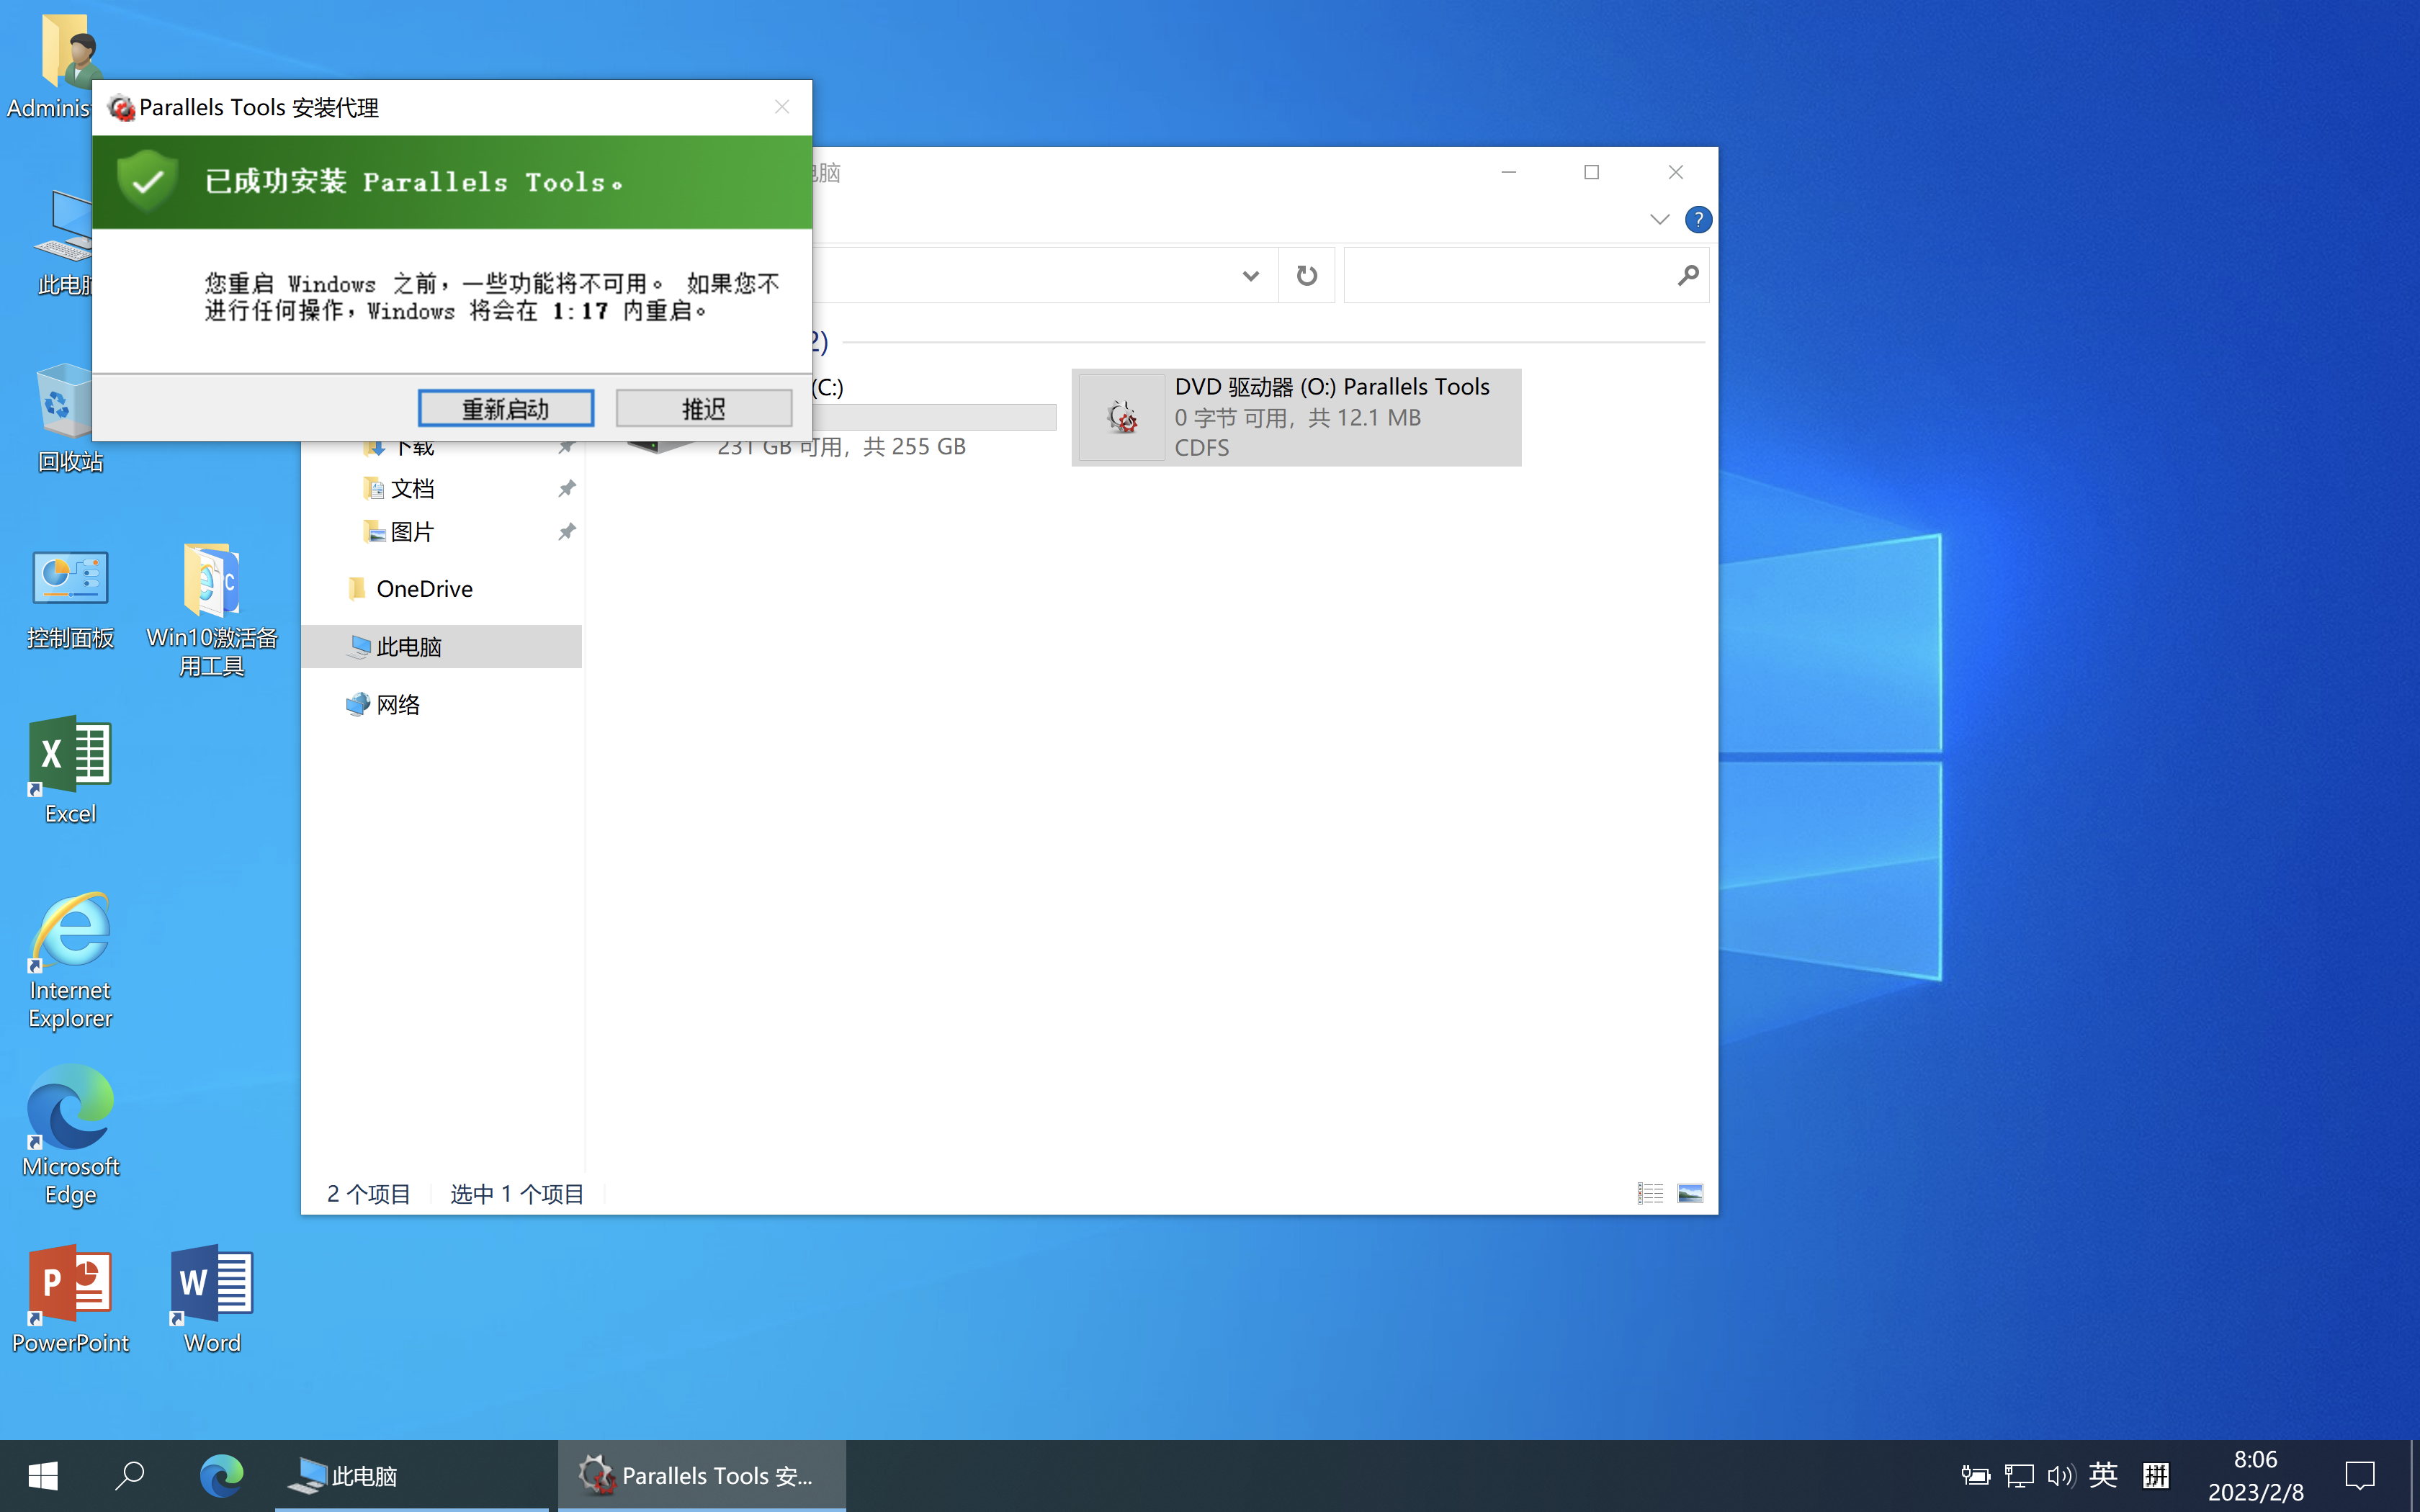Click the 推迟 postpone button

[703, 408]
